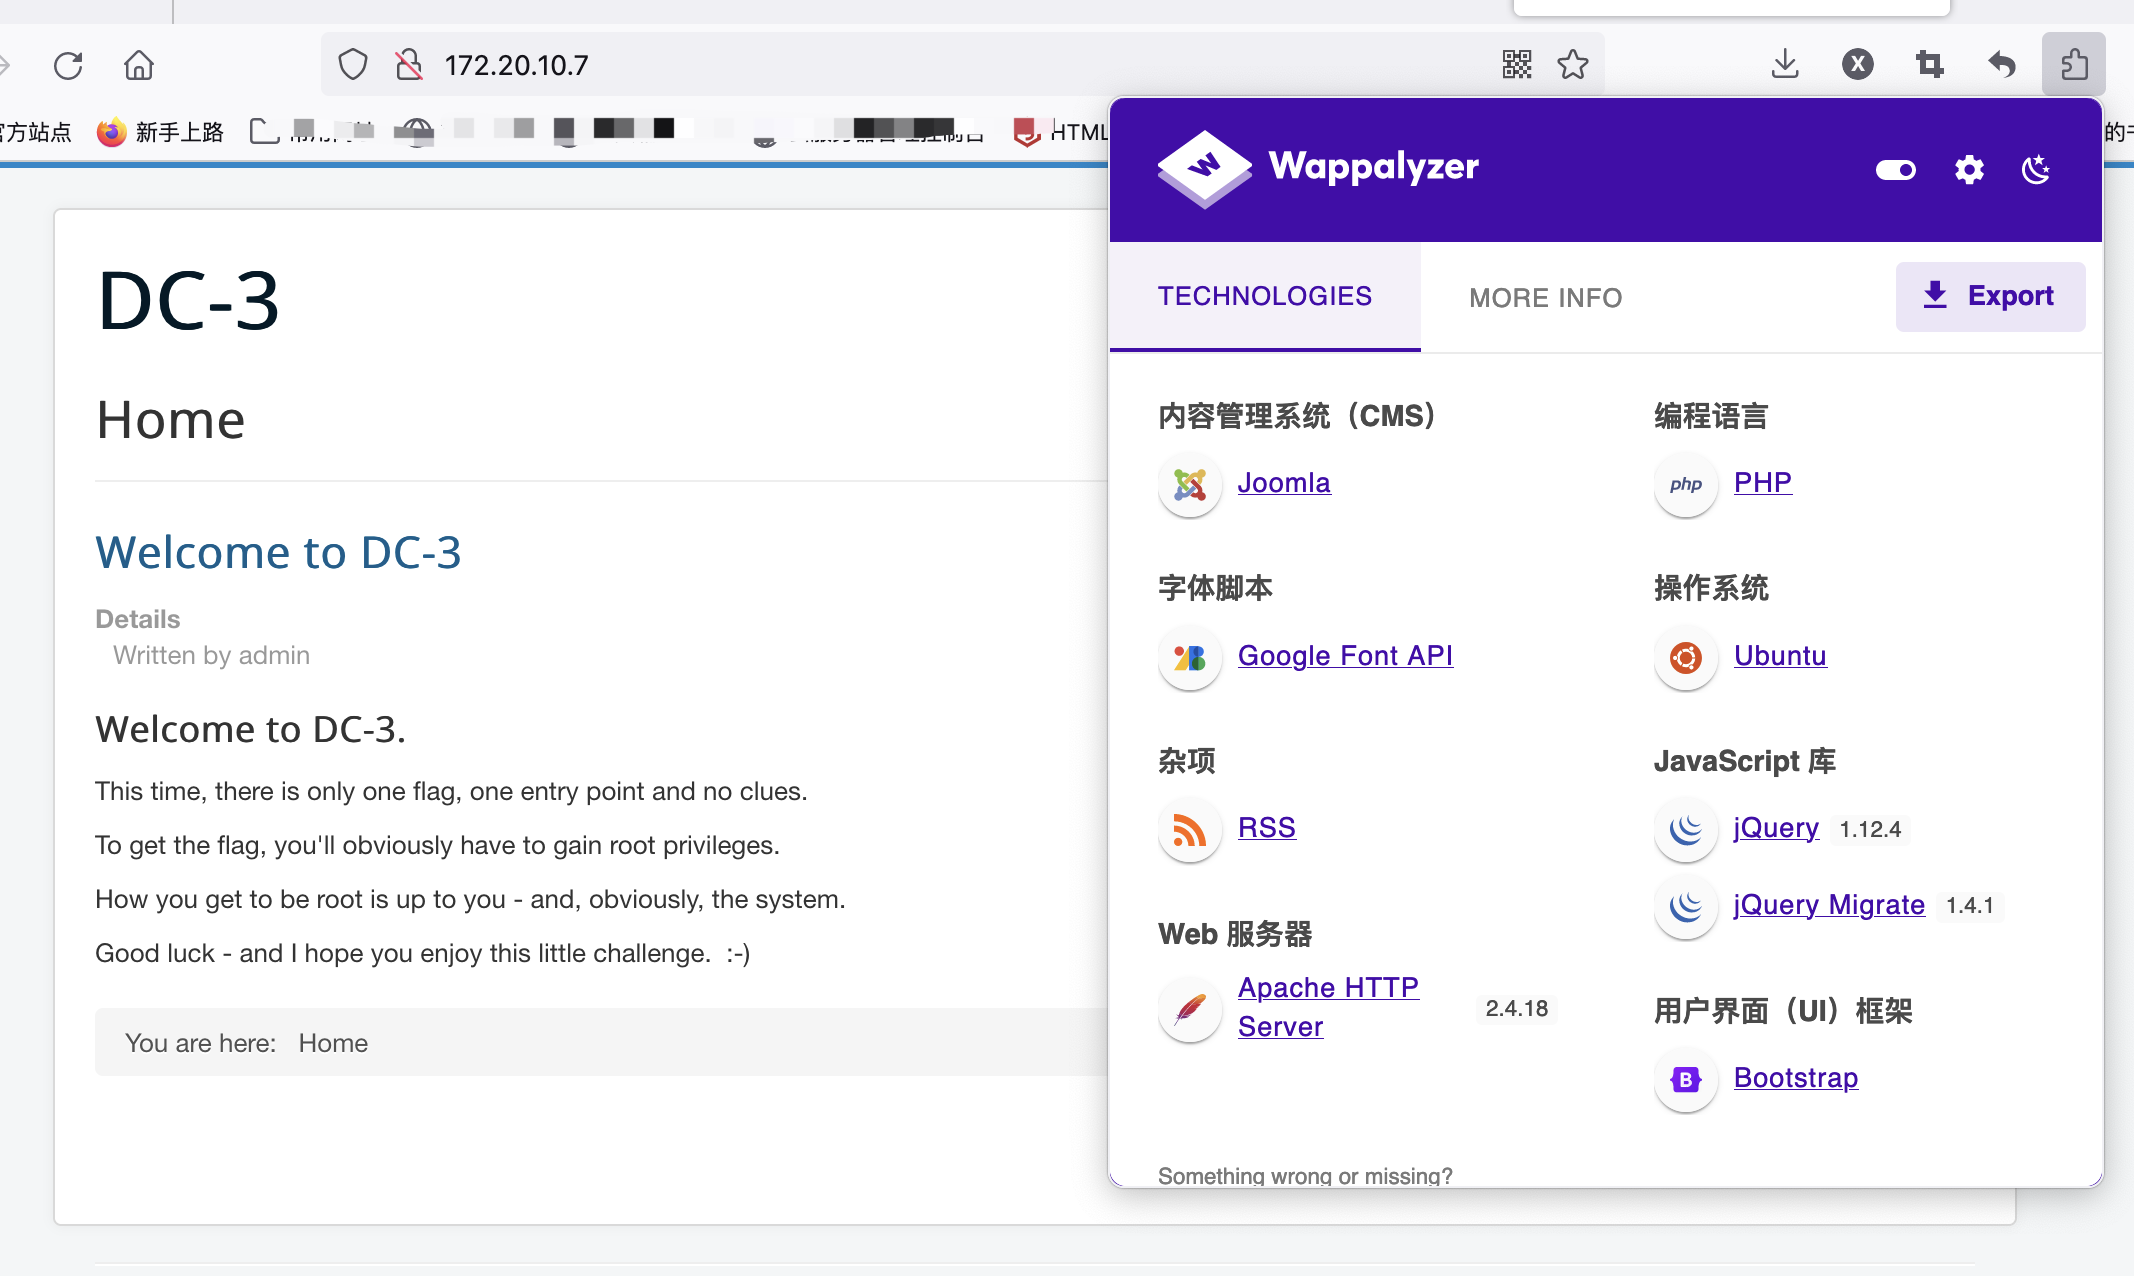Viewport: 2134px width, 1276px height.
Task: Switch to the MORE INFO tab
Action: click(1545, 297)
